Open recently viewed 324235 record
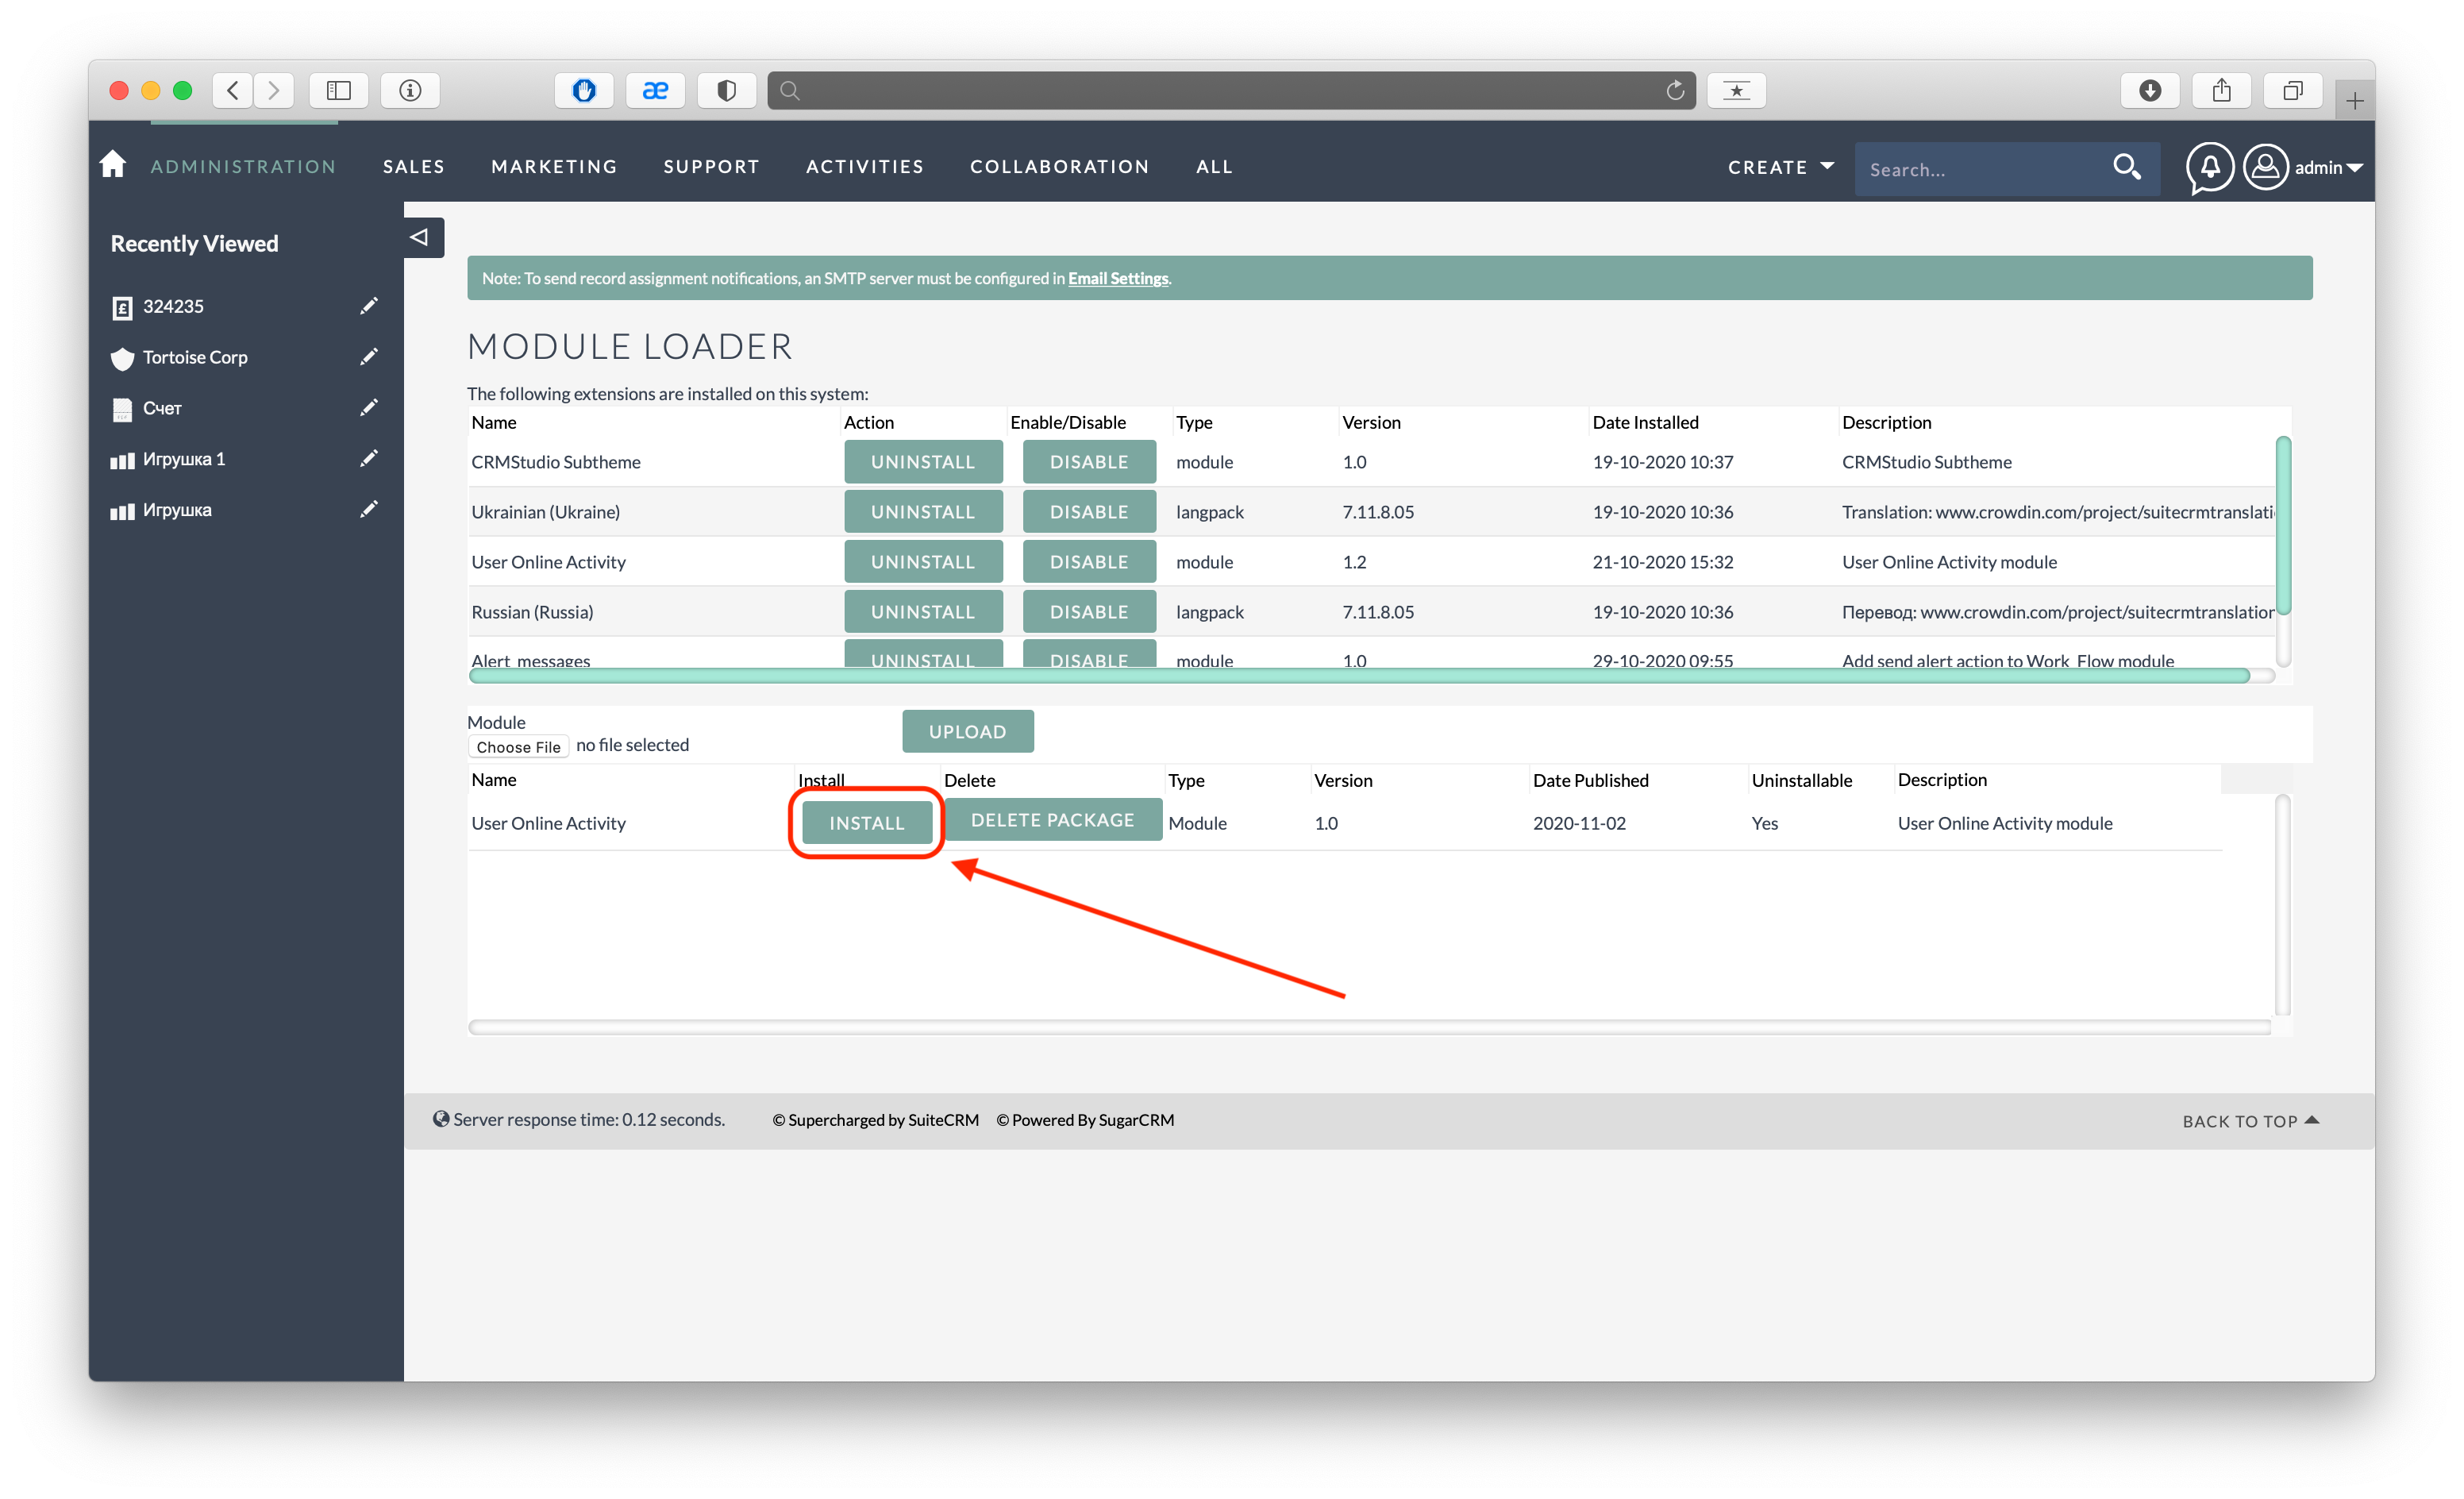This screenshot has height=1499, width=2464. [x=173, y=306]
